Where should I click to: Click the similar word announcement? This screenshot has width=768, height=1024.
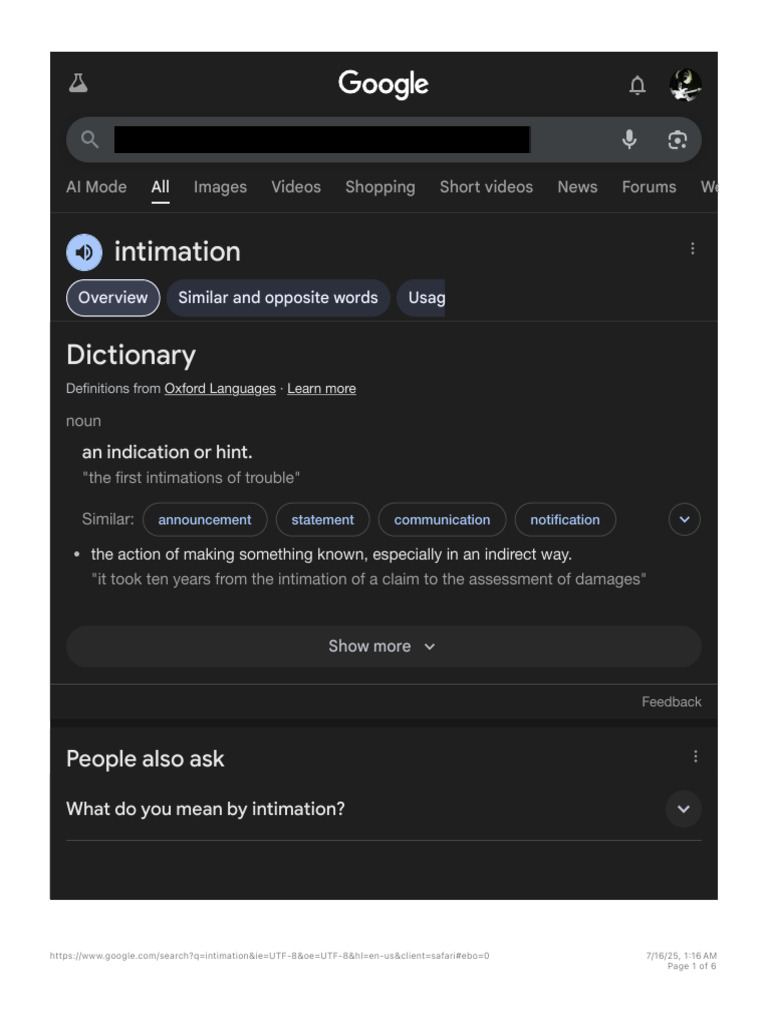pos(204,520)
